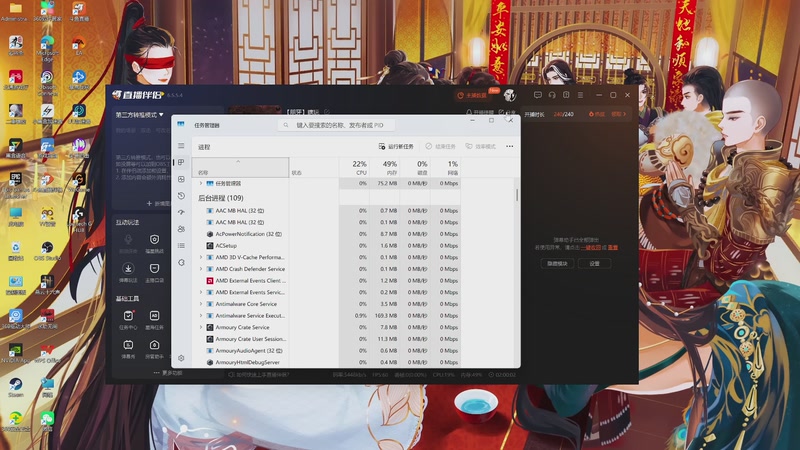Click the Efficiency mode toolbar button
Image resolution: width=800 pixels, height=450 pixels.
pyautogui.click(x=481, y=146)
